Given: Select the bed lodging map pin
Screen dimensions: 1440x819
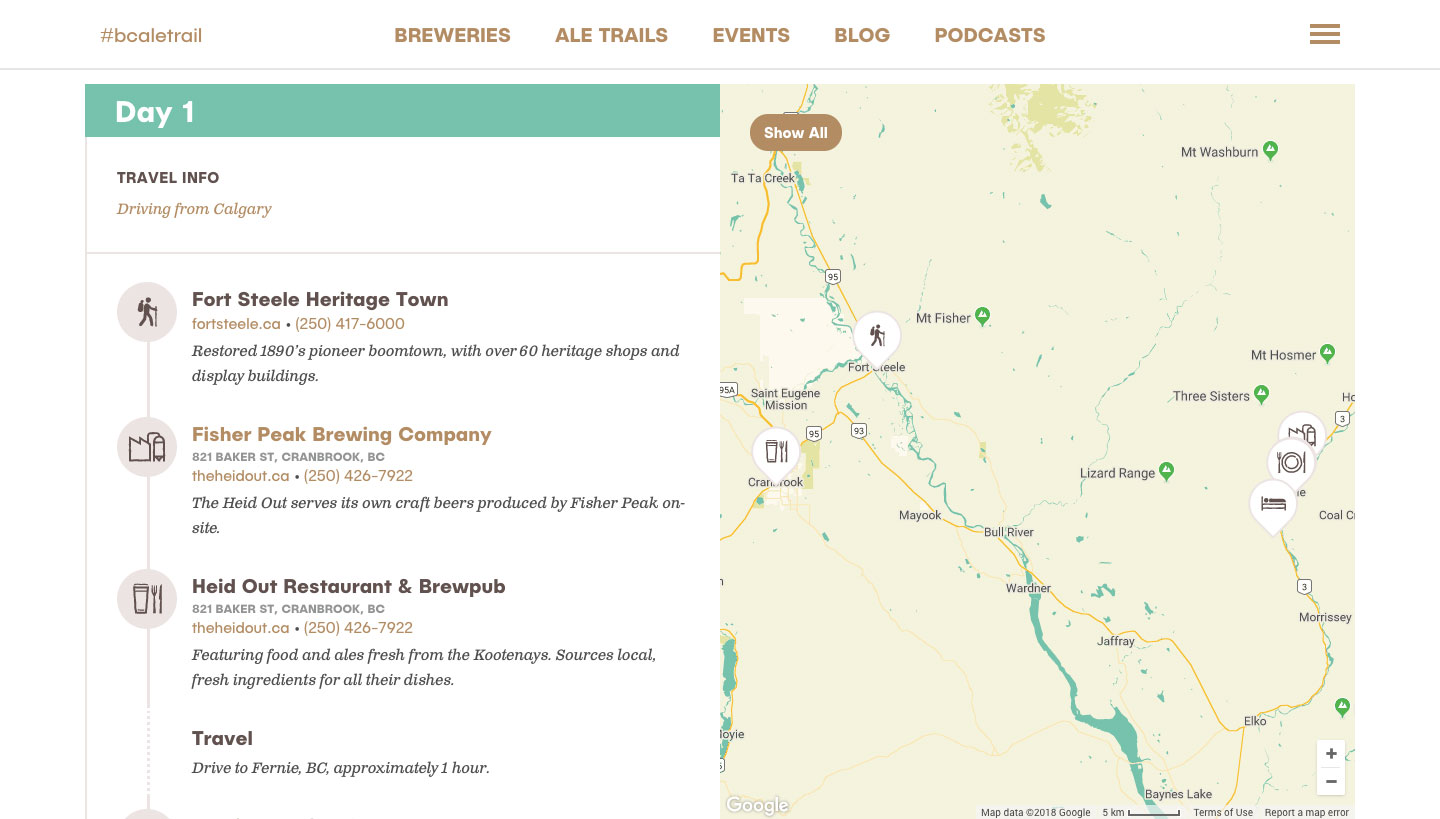Looking at the screenshot, I should (1273, 505).
